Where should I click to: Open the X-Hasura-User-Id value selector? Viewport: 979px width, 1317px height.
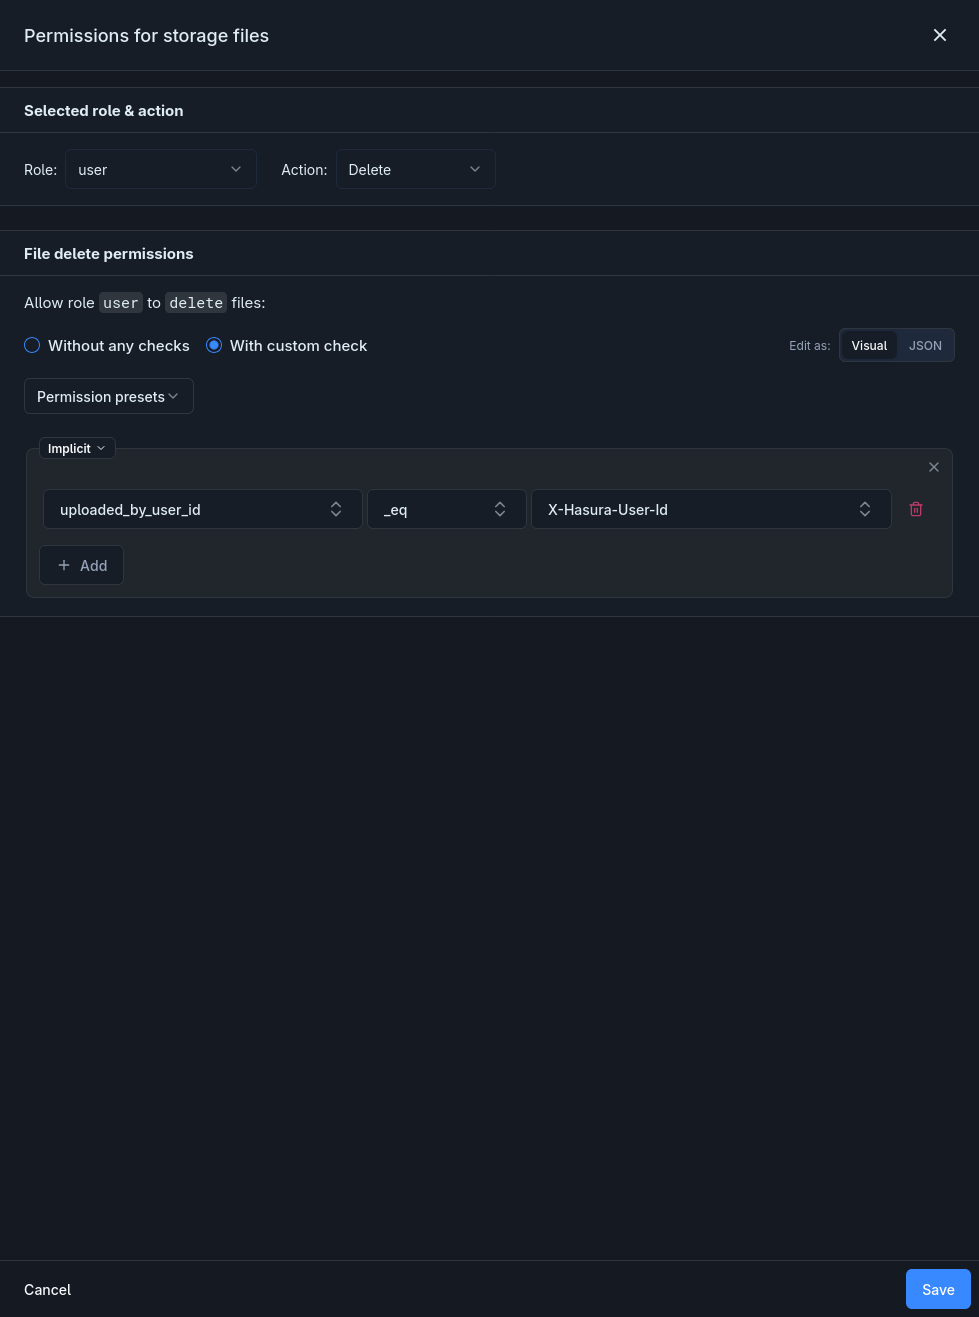pyautogui.click(x=711, y=509)
